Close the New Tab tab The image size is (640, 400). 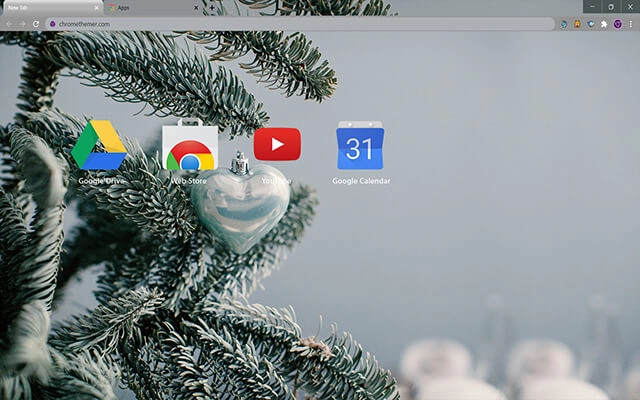(x=97, y=8)
